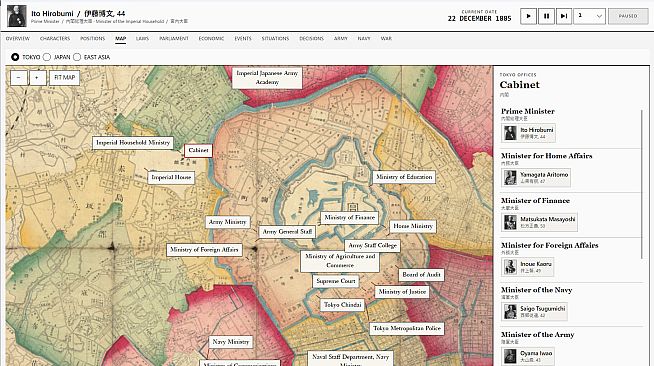Viewport: 654px width, 366px height.
Task: Open the Laws tab
Action: [x=142, y=38]
